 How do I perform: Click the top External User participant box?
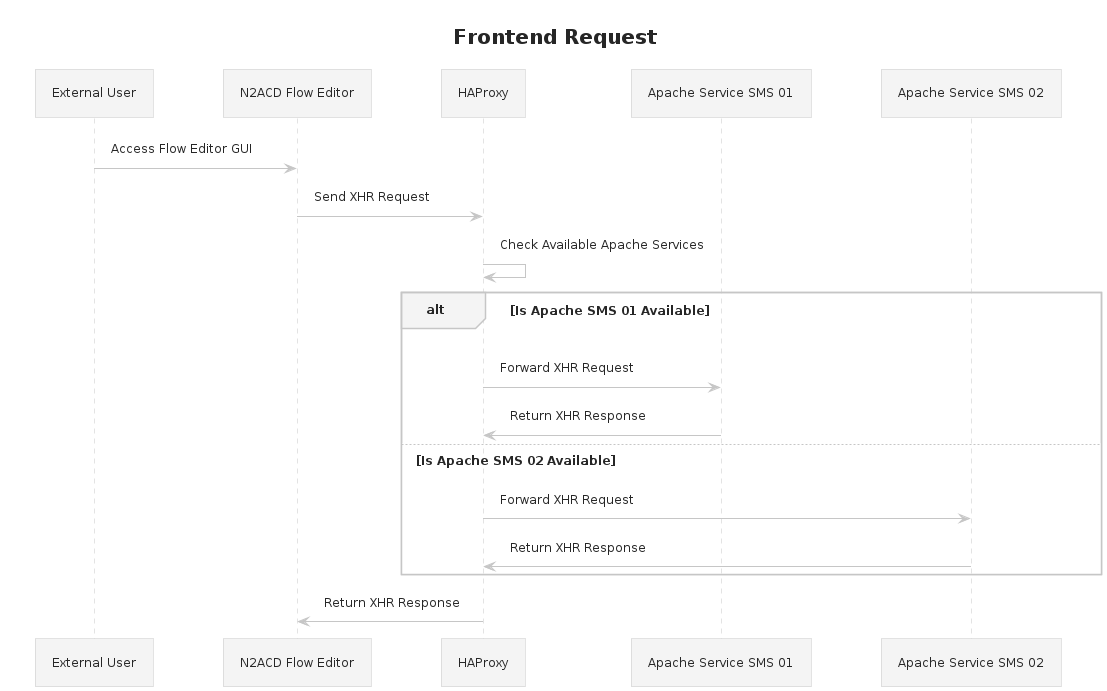coord(94,93)
